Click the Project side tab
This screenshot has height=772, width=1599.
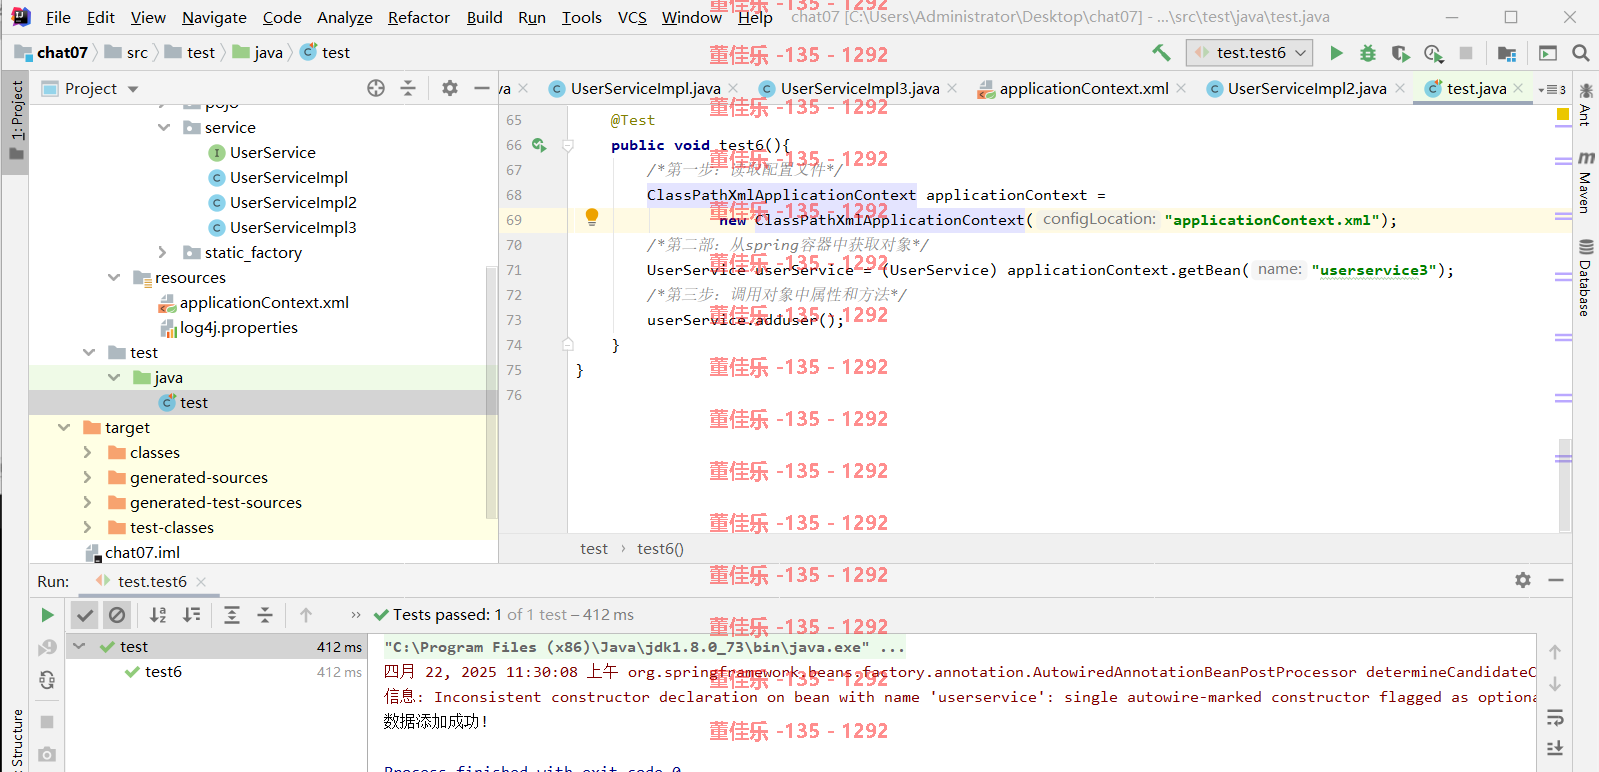pyautogui.click(x=16, y=120)
